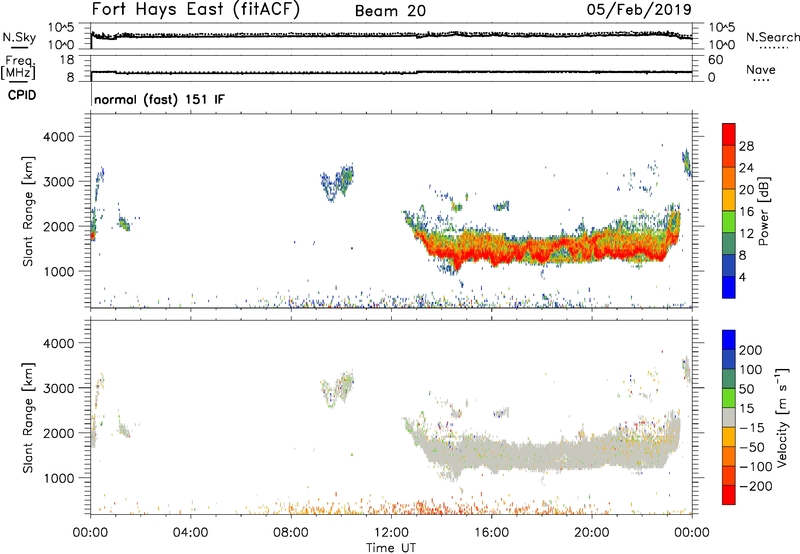Pick the light green 12–16 dB power segment
Image resolution: width=800 pixels, height=554 pixels.
[729, 222]
